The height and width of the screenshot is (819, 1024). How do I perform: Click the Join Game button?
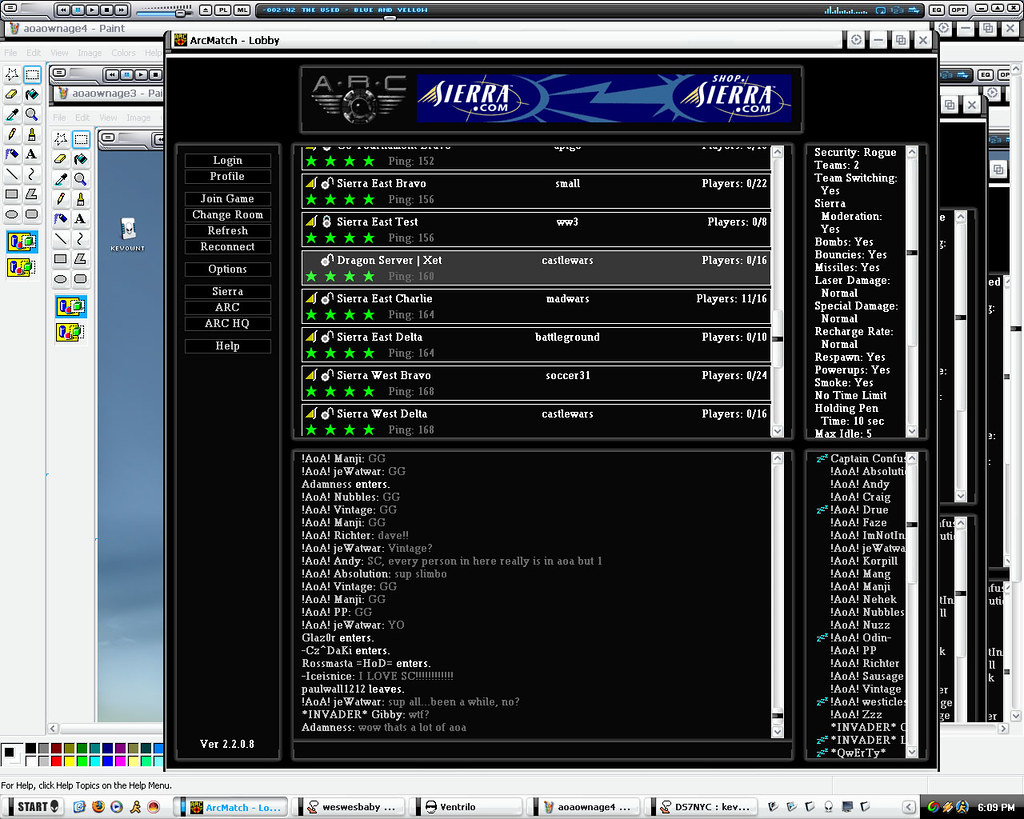tap(227, 199)
